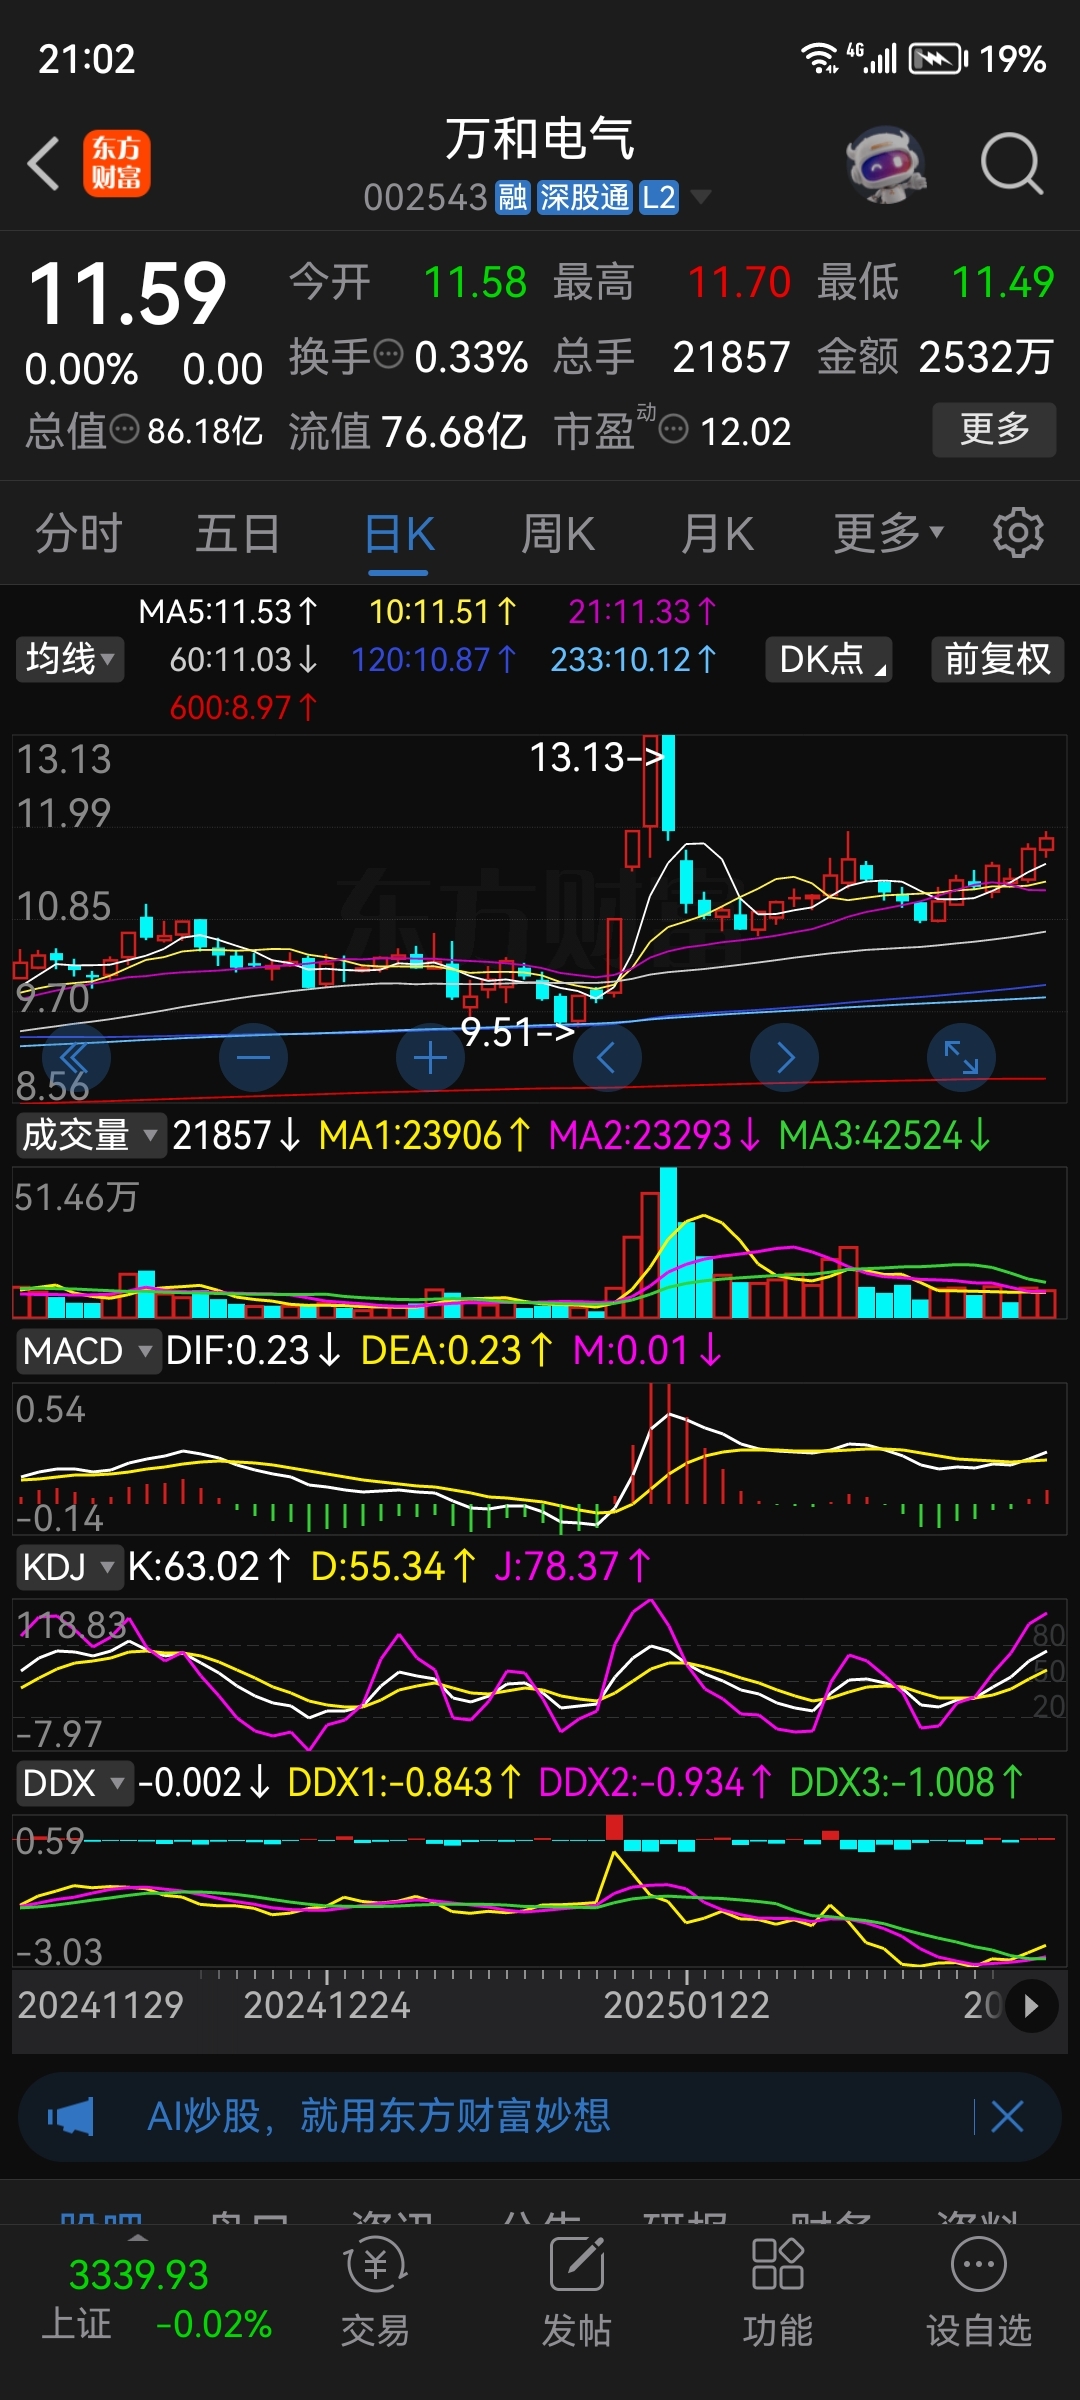Screen dimensions: 1080x2400
Task: Tap the search magnifier icon
Action: 1011,163
